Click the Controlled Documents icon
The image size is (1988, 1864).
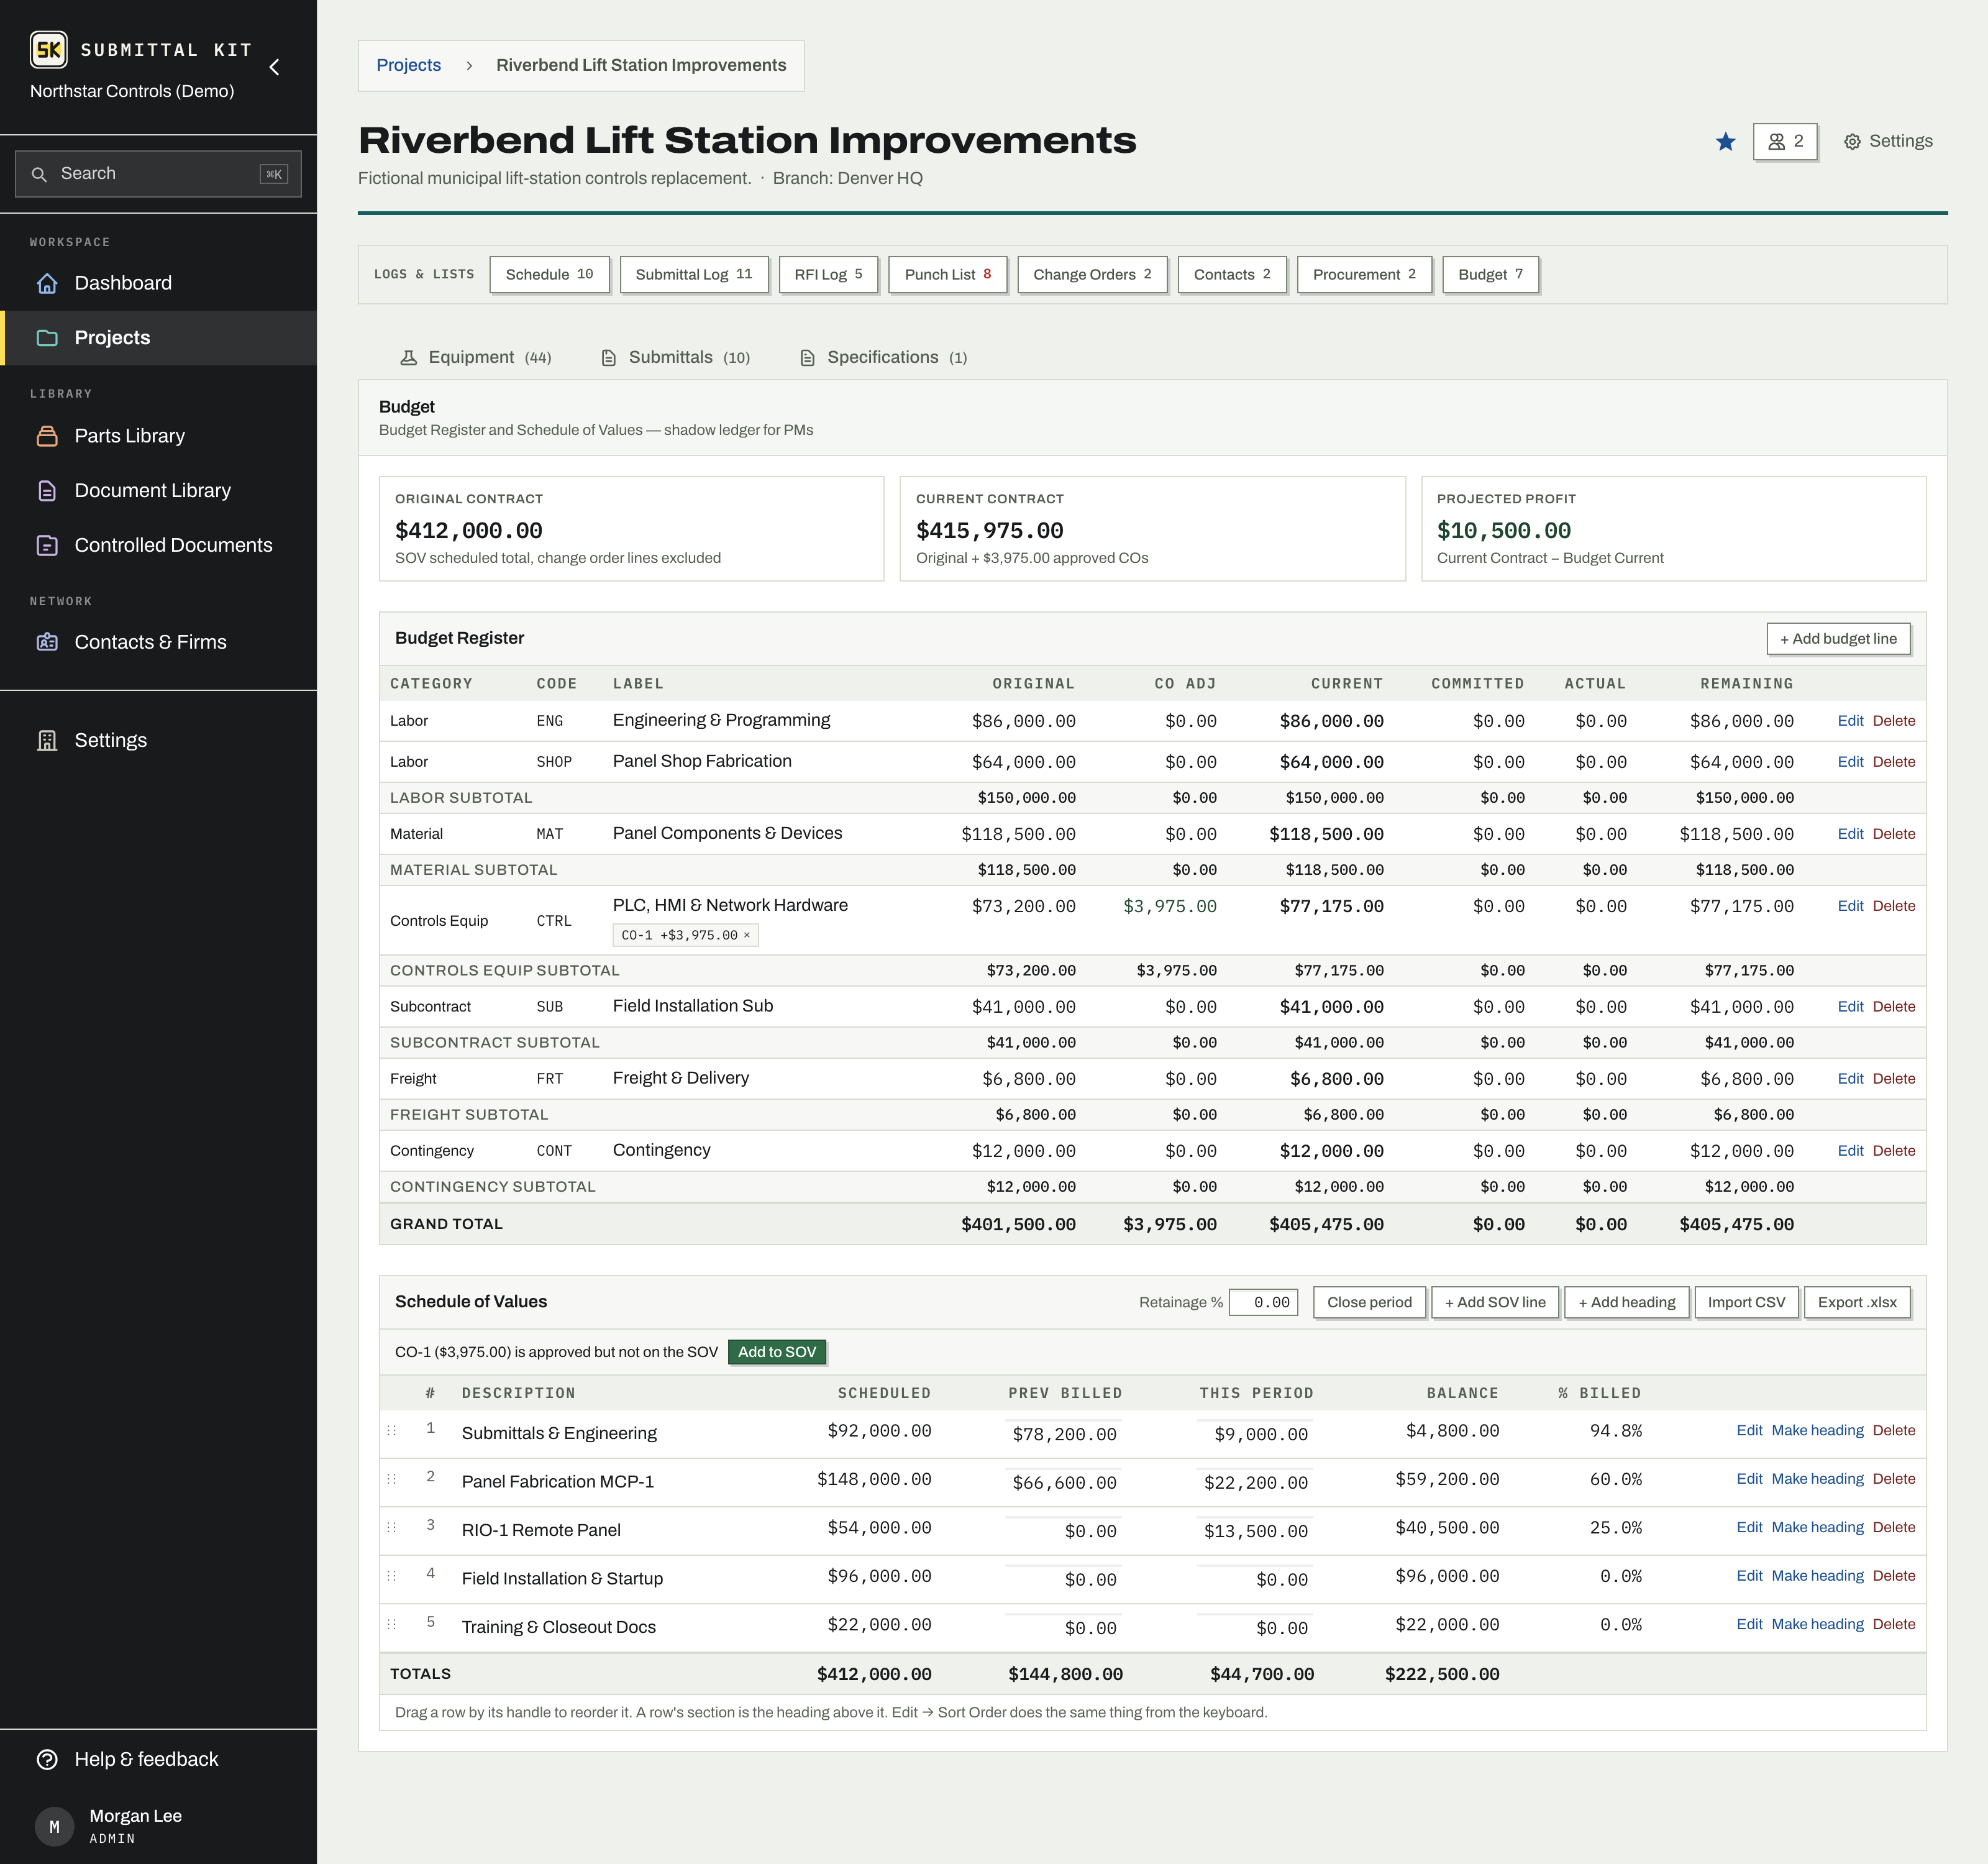47,545
